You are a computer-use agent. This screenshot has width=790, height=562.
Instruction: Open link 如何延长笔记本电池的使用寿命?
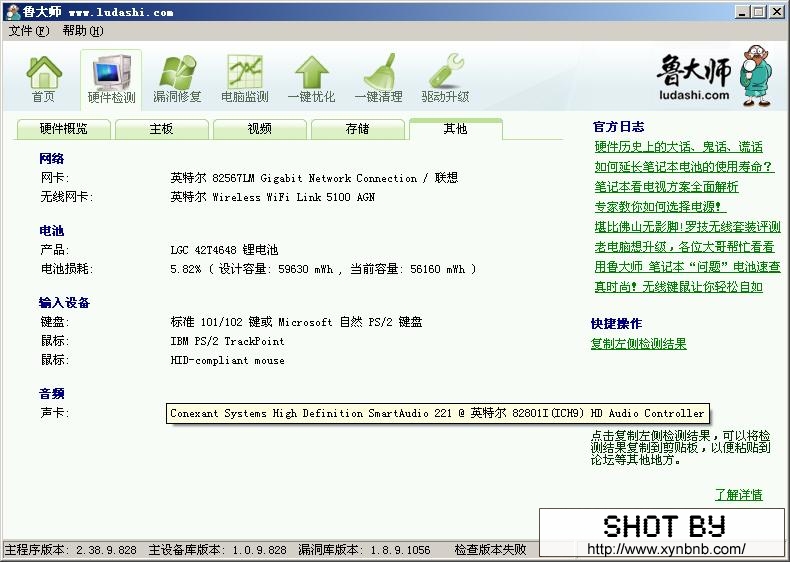coord(683,167)
